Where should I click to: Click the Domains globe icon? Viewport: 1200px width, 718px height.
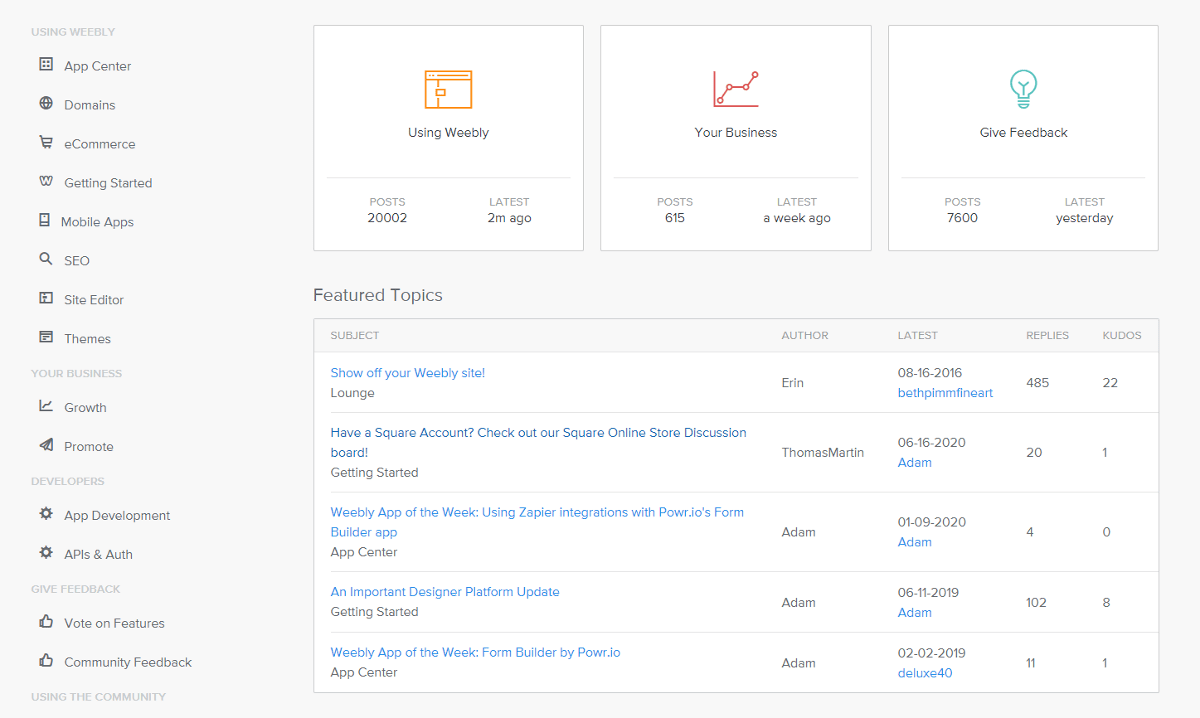point(46,103)
